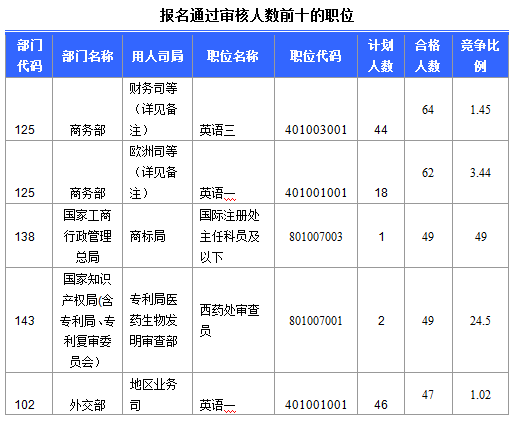Select the 合格人数 column header
This screenshot has height=423, width=516.
pos(428,56)
